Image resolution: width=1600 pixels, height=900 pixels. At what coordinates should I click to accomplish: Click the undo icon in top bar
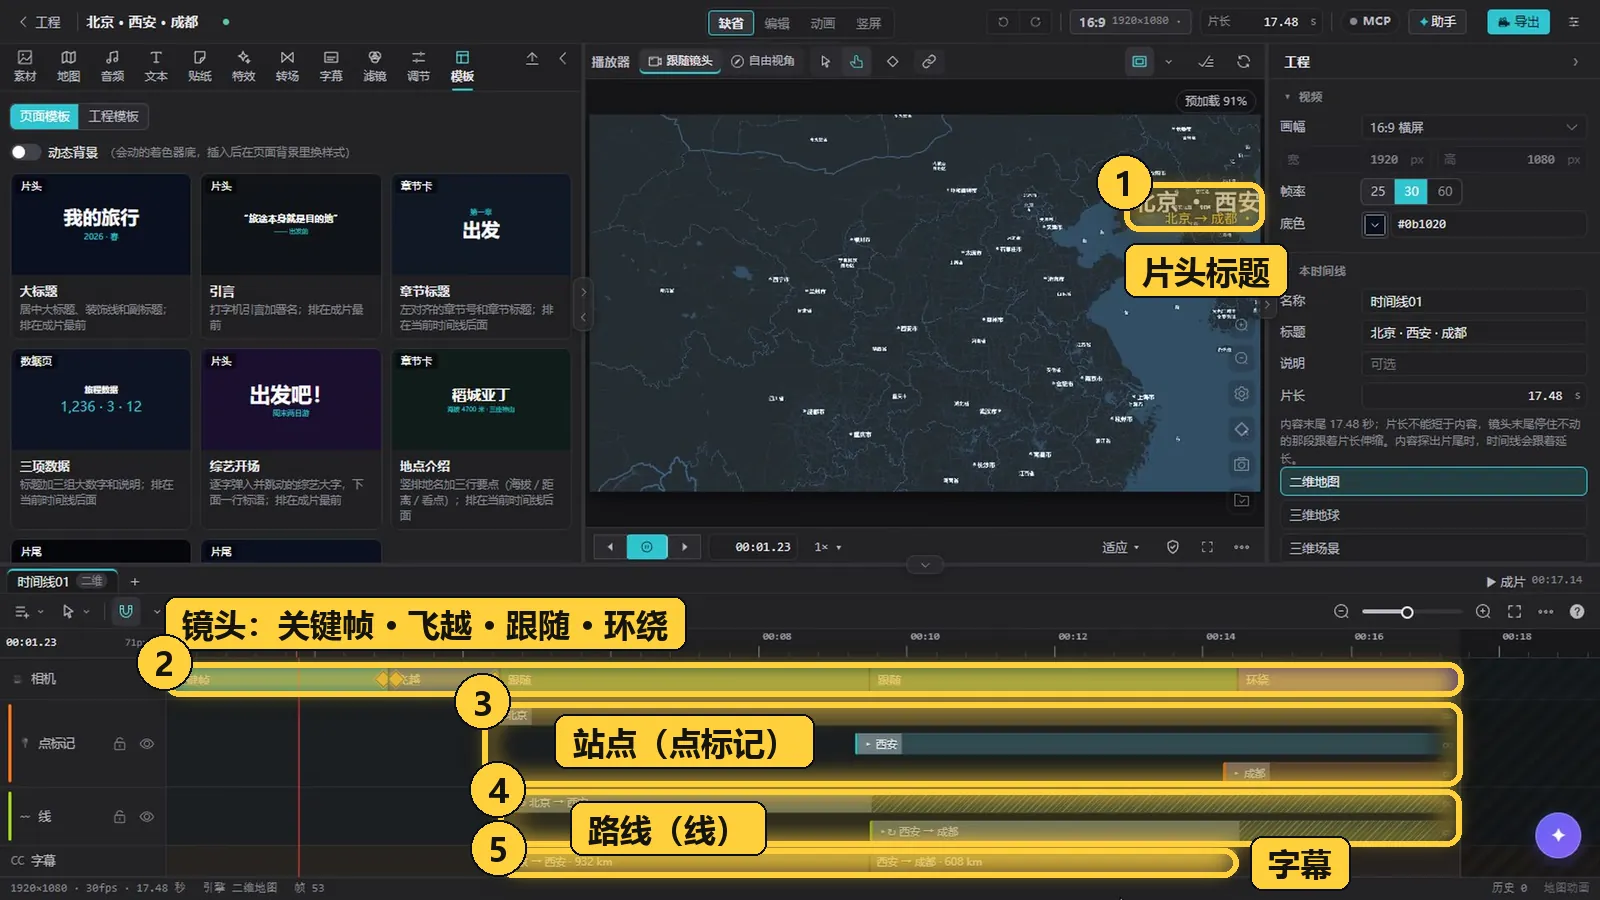(x=1003, y=21)
